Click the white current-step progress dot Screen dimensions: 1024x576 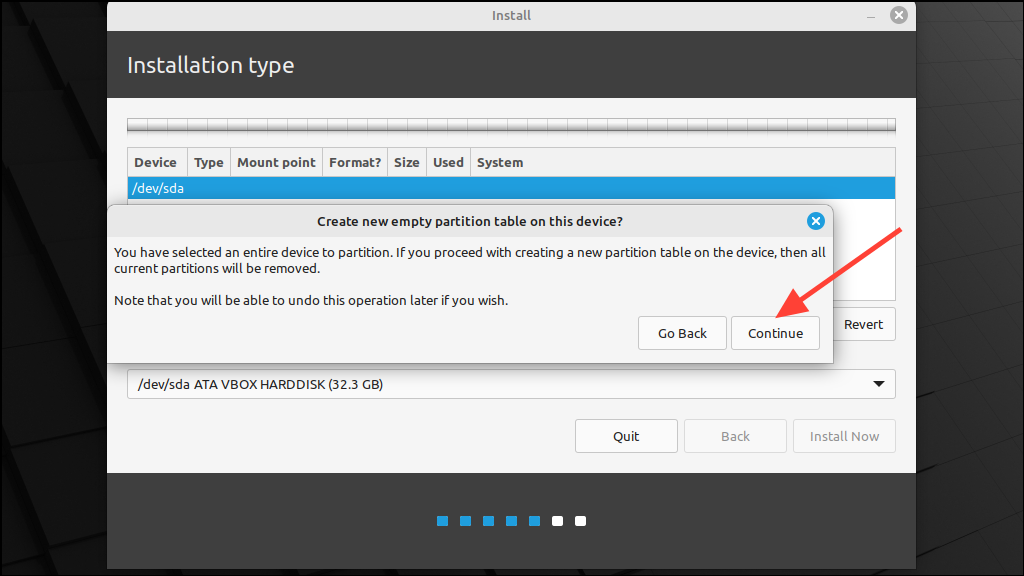pos(557,521)
